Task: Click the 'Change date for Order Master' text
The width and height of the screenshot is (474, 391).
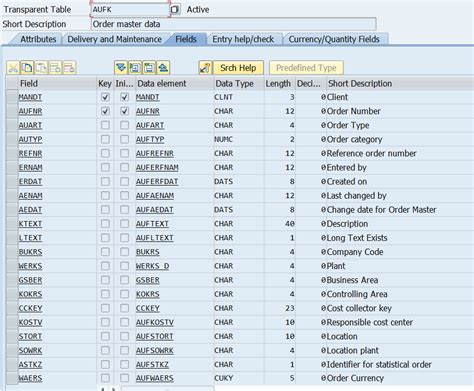Action: coord(381,210)
